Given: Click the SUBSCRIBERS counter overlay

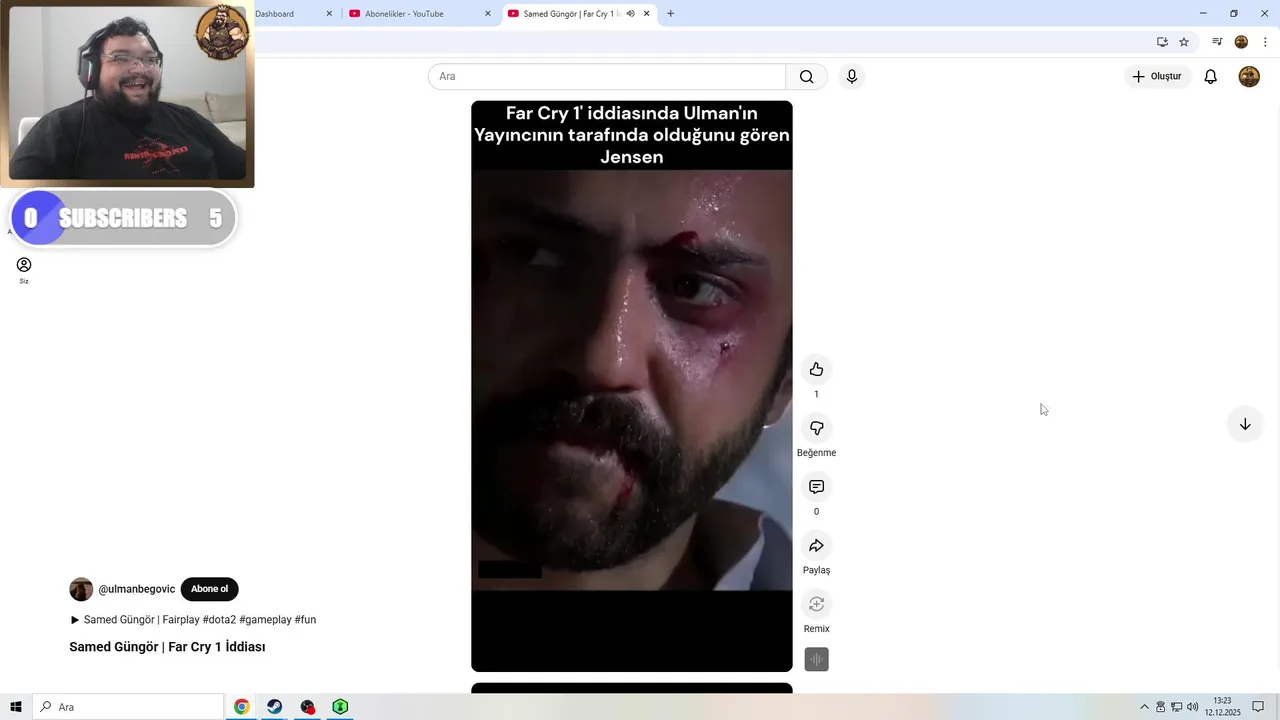Looking at the screenshot, I should [124, 218].
